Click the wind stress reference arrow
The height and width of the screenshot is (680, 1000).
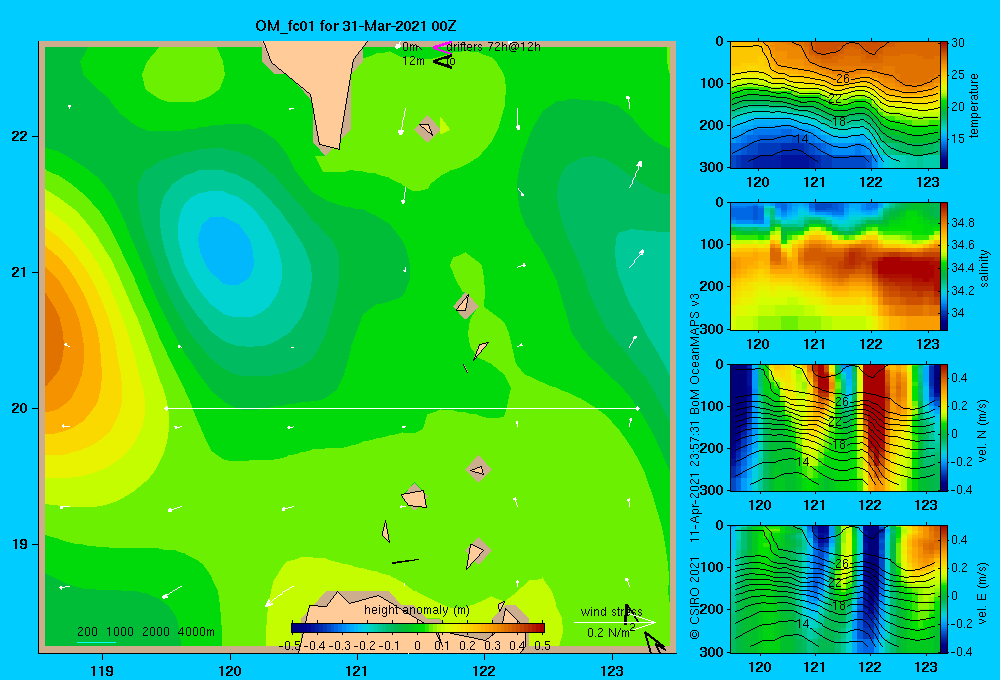click(614, 622)
